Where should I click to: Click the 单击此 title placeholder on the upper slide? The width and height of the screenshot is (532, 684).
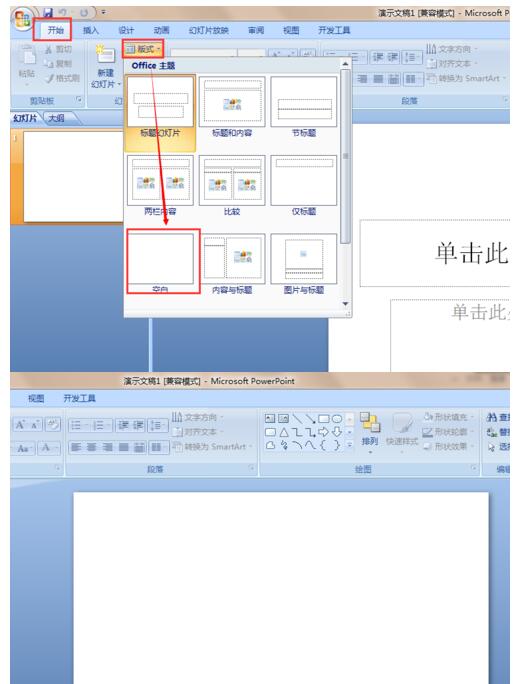coord(435,253)
